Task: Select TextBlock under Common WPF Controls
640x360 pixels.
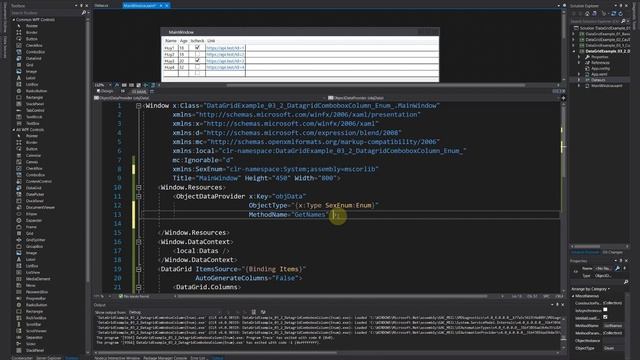Action: [34, 117]
